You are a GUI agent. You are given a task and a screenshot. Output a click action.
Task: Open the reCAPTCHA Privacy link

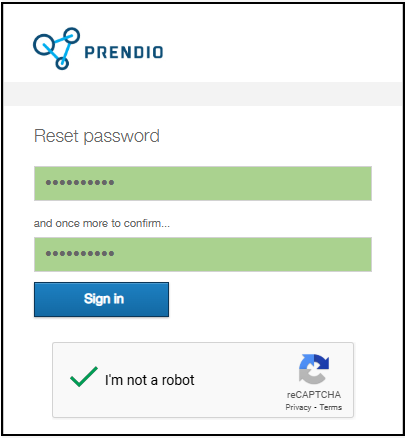(x=298, y=407)
